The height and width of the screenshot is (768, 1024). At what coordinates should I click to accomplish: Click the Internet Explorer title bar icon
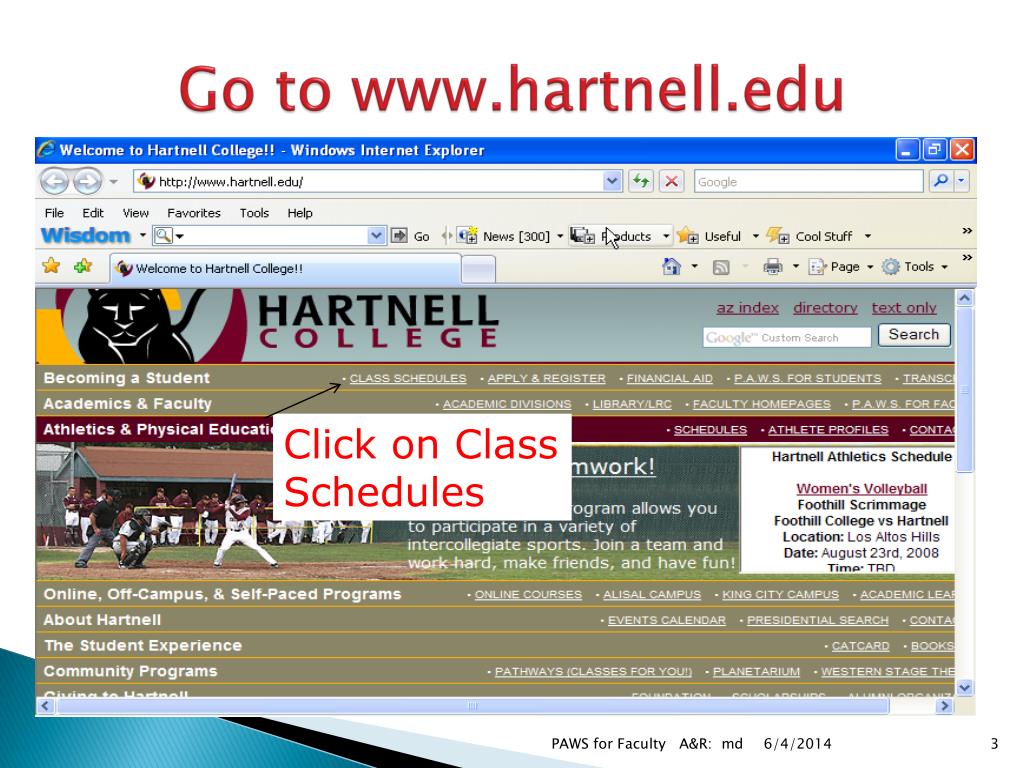pyautogui.click(x=46, y=150)
